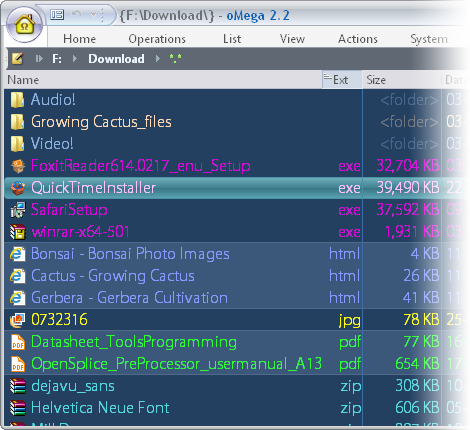The width and height of the screenshot is (470, 430).
Task: Switch to the System ribbon tab
Action: 429,39
